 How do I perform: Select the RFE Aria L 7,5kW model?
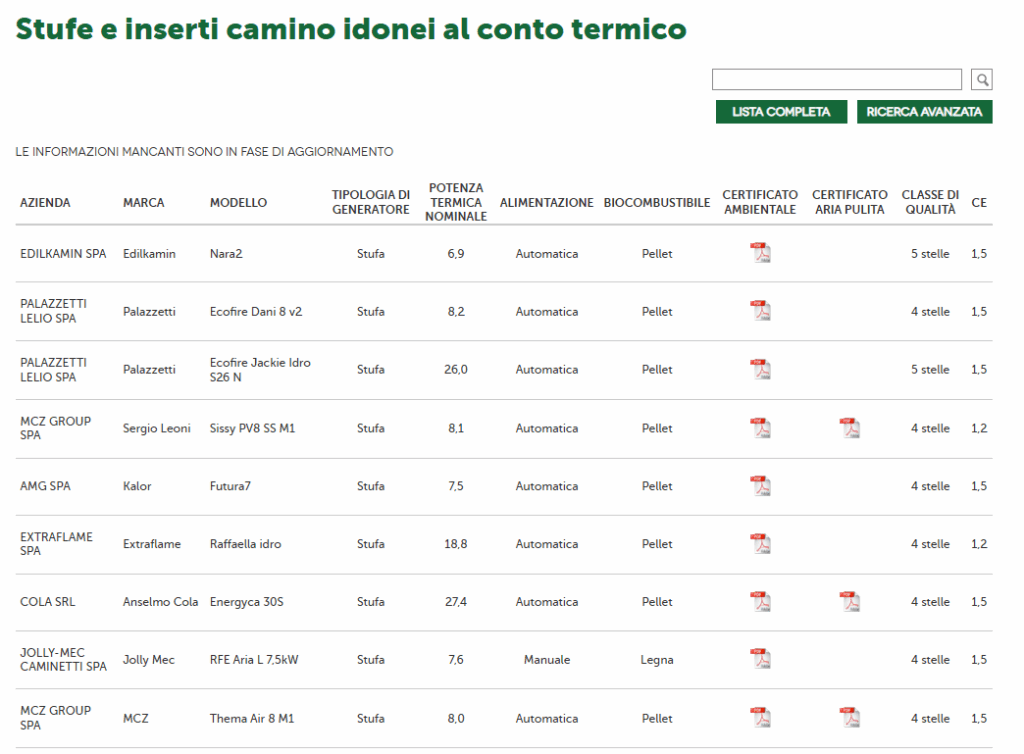[x=254, y=659]
